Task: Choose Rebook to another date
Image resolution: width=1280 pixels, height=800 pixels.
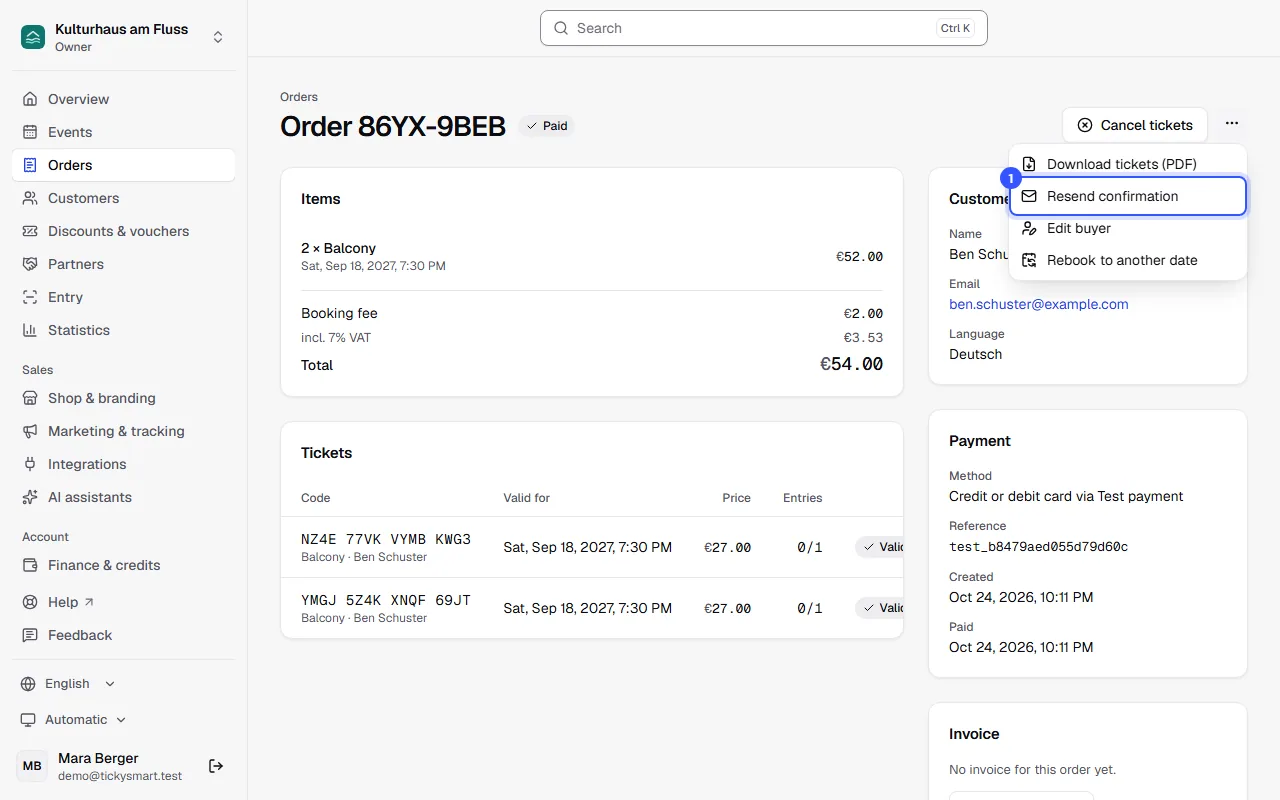Action: [1128, 260]
